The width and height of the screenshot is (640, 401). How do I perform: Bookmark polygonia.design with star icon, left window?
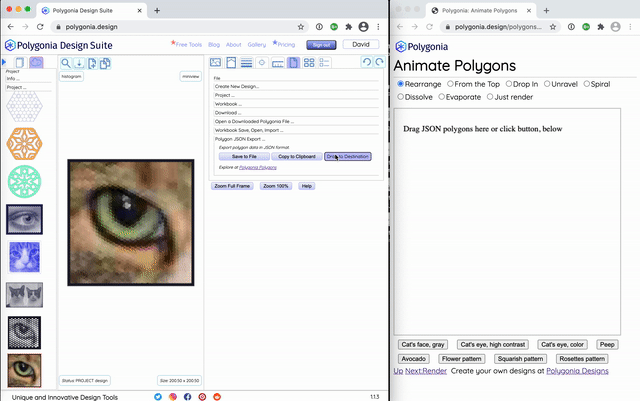[x=301, y=27]
